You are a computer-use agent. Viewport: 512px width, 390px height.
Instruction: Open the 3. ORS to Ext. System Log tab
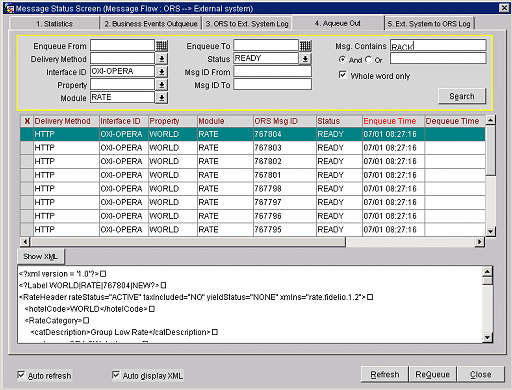pos(247,24)
